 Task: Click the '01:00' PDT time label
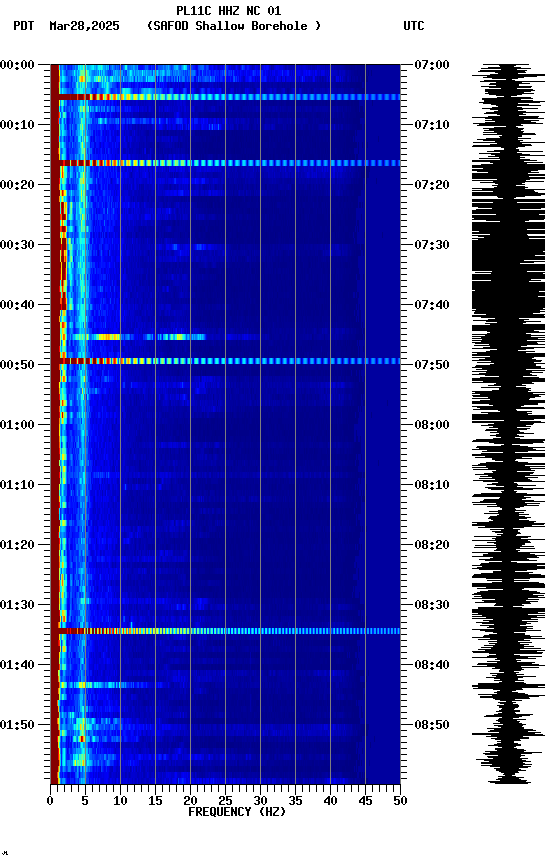click(17, 425)
